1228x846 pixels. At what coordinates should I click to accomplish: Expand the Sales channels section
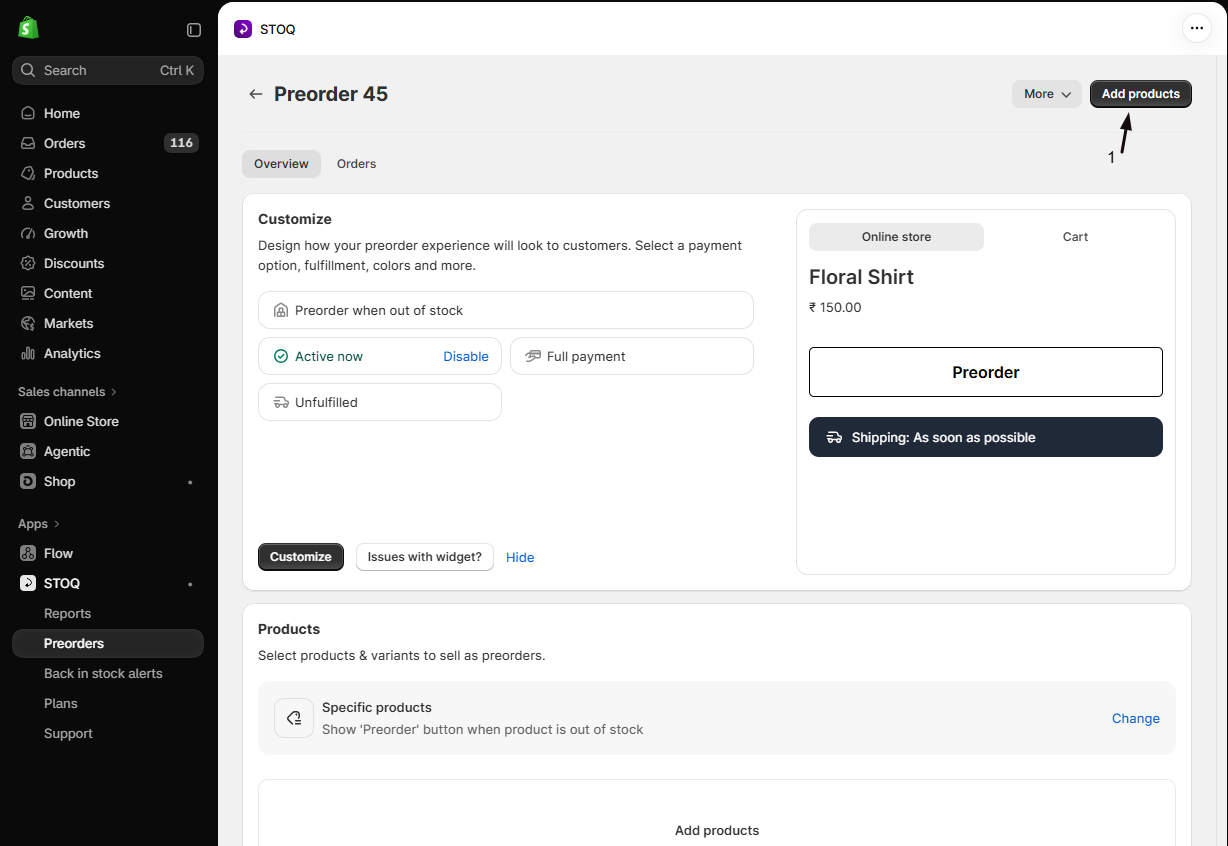[x=67, y=391]
